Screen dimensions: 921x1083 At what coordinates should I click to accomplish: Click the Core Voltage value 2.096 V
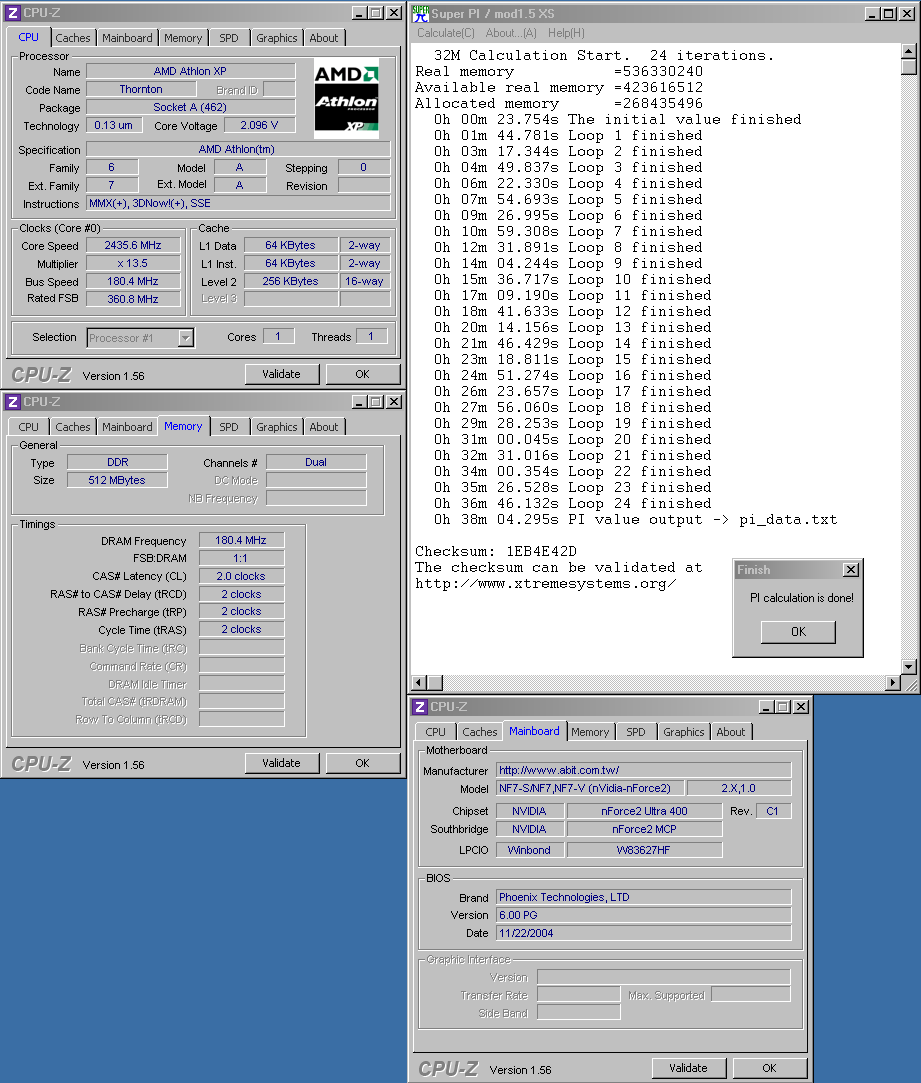click(x=259, y=125)
